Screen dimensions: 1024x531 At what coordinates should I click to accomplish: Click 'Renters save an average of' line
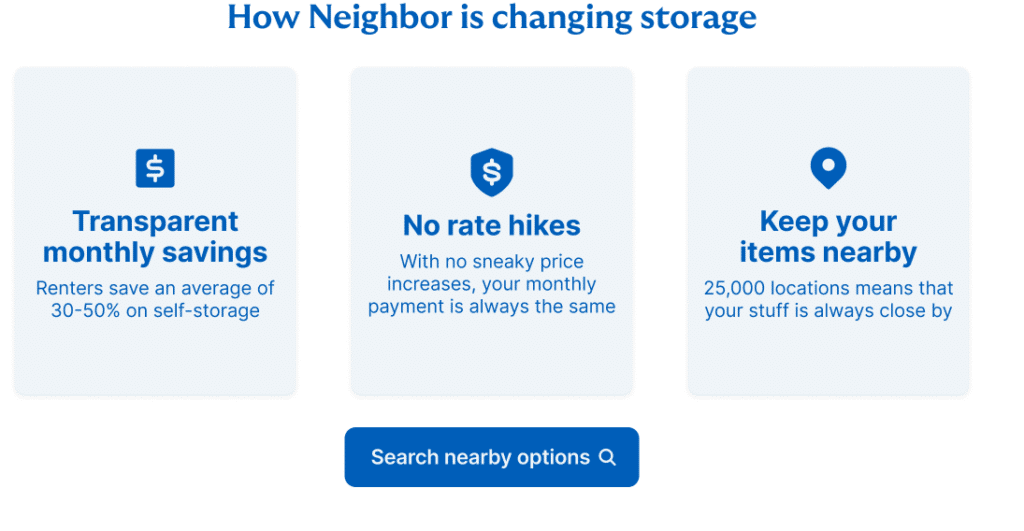tap(155, 288)
